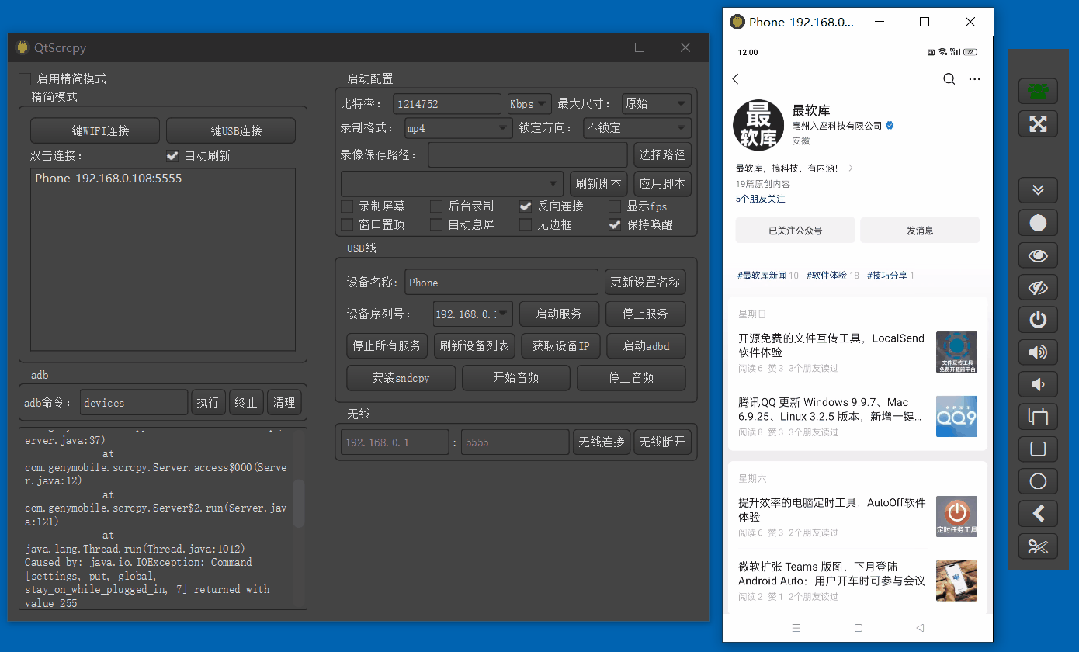The height and width of the screenshot is (652, 1079).
Task: Open the Kbps unit dropdown
Action: tap(529, 104)
